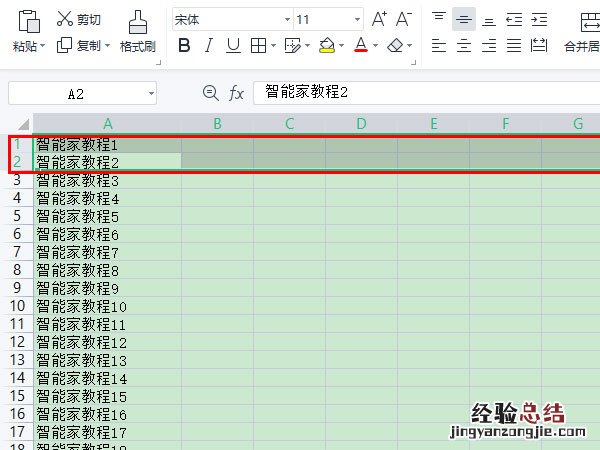The width and height of the screenshot is (600, 450).
Task: Decrease font size with A- icon
Action: tap(404, 19)
